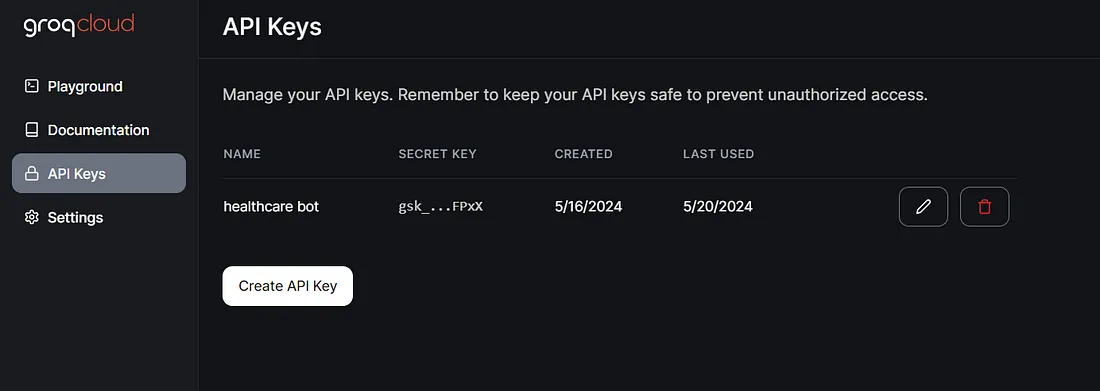
Task: Select API Keys in the sidebar
Action: click(99, 173)
